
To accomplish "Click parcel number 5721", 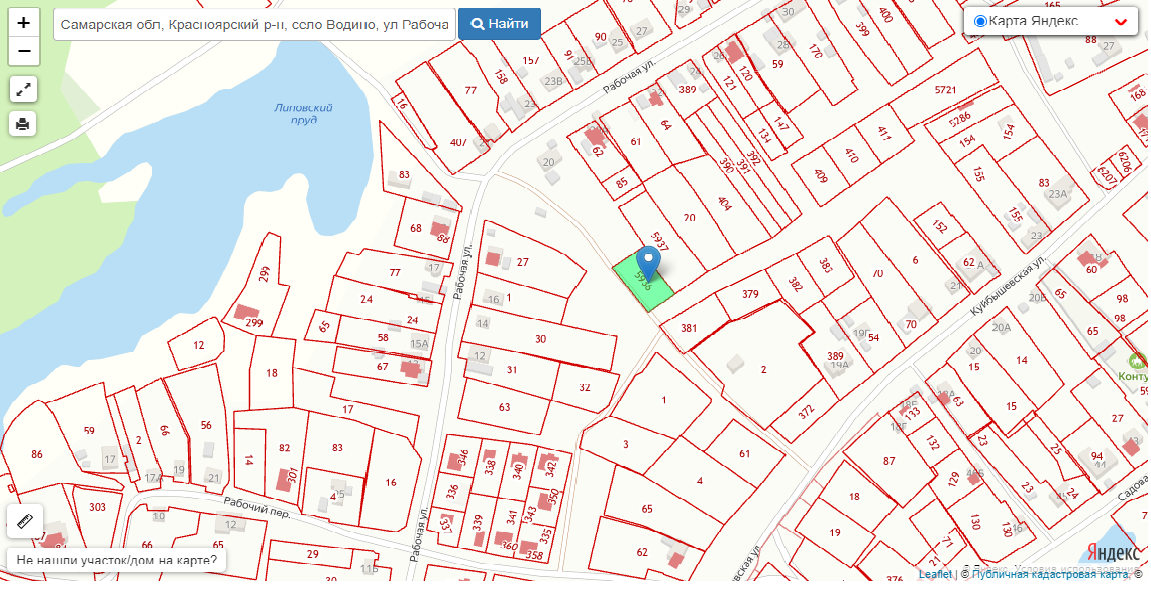I will point(945,90).
